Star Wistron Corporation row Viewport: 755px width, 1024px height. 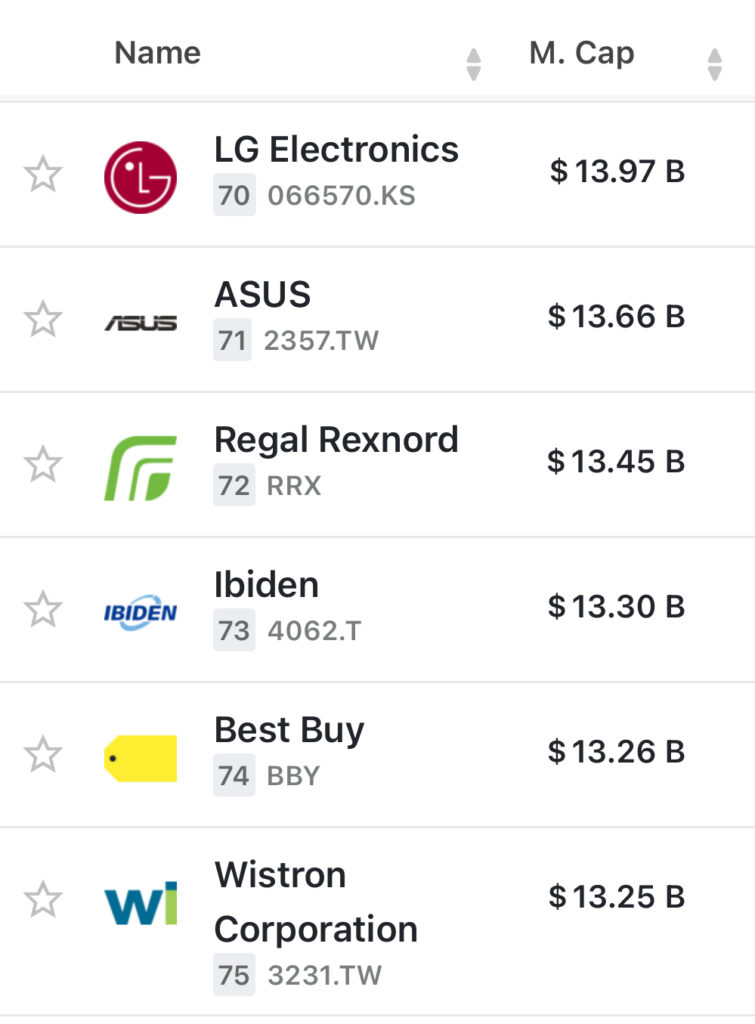[43, 900]
